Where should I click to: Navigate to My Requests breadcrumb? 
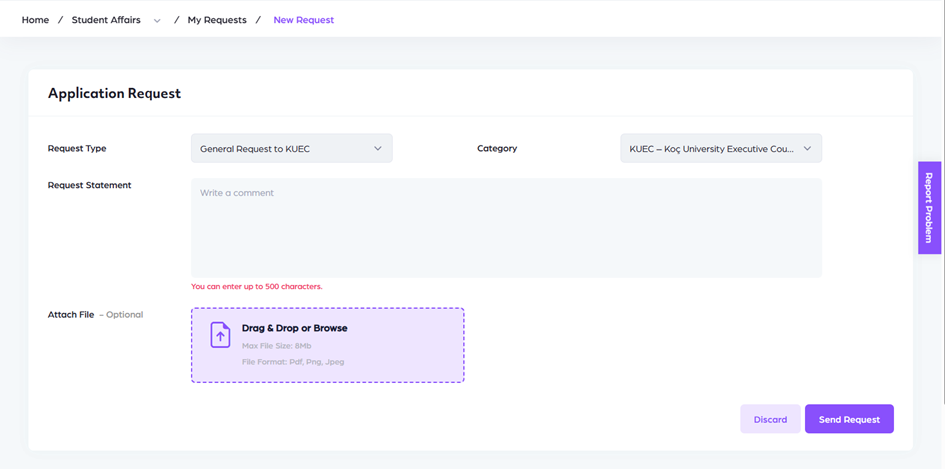tap(217, 20)
